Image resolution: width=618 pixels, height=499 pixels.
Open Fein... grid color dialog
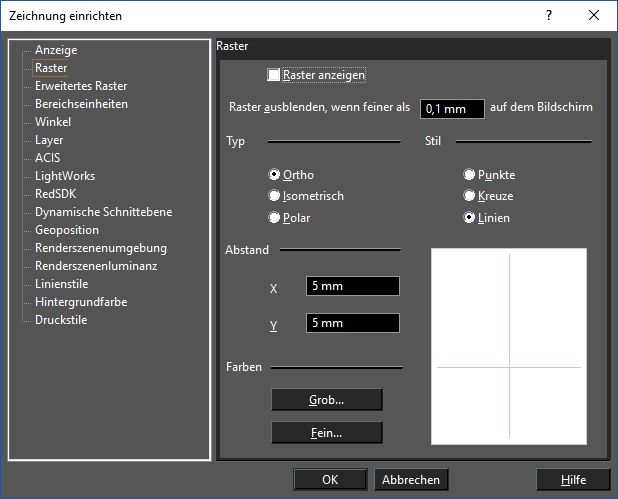pyautogui.click(x=327, y=433)
